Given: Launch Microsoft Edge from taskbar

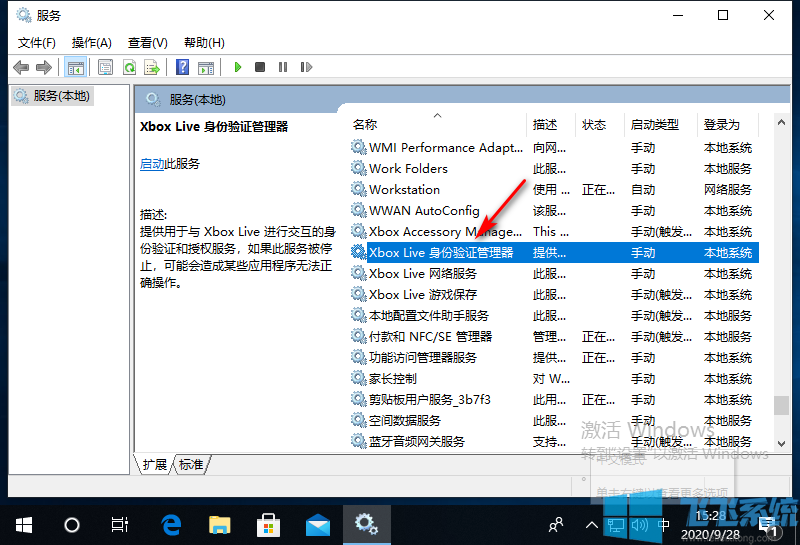Looking at the screenshot, I should 171,525.
